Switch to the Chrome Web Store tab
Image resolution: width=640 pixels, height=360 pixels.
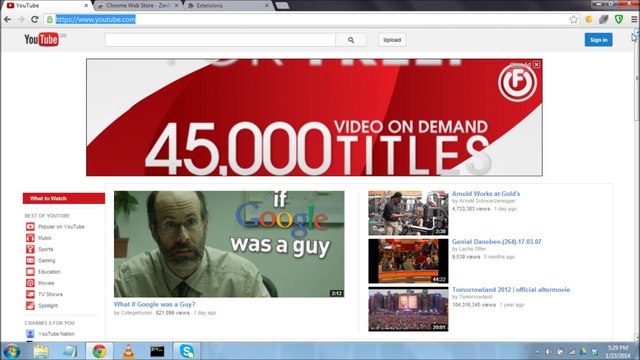(x=138, y=6)
